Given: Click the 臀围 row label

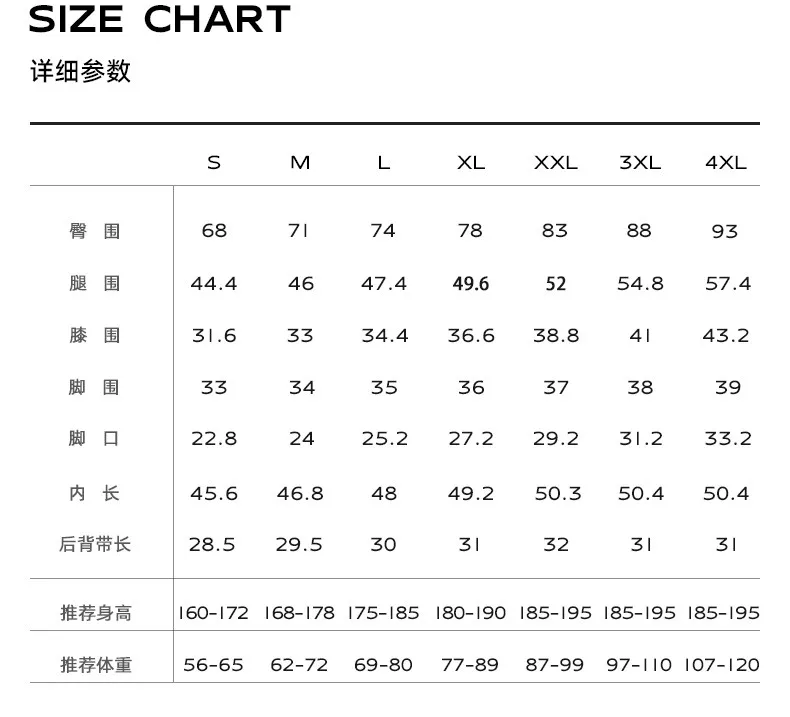Looking at the screenshot, I should [x=95, y=231].
